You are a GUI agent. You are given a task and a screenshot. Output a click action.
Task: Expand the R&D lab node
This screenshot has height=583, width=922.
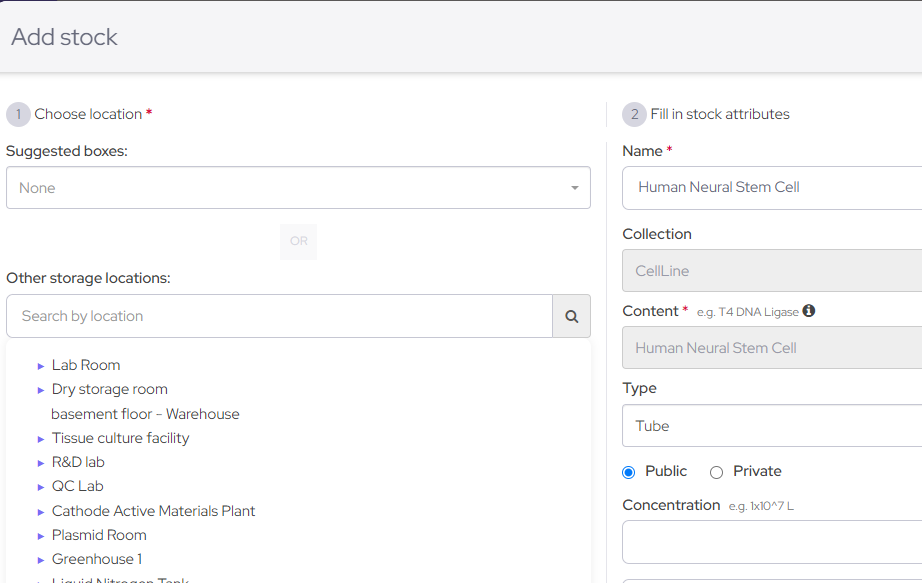click(40, 461)
